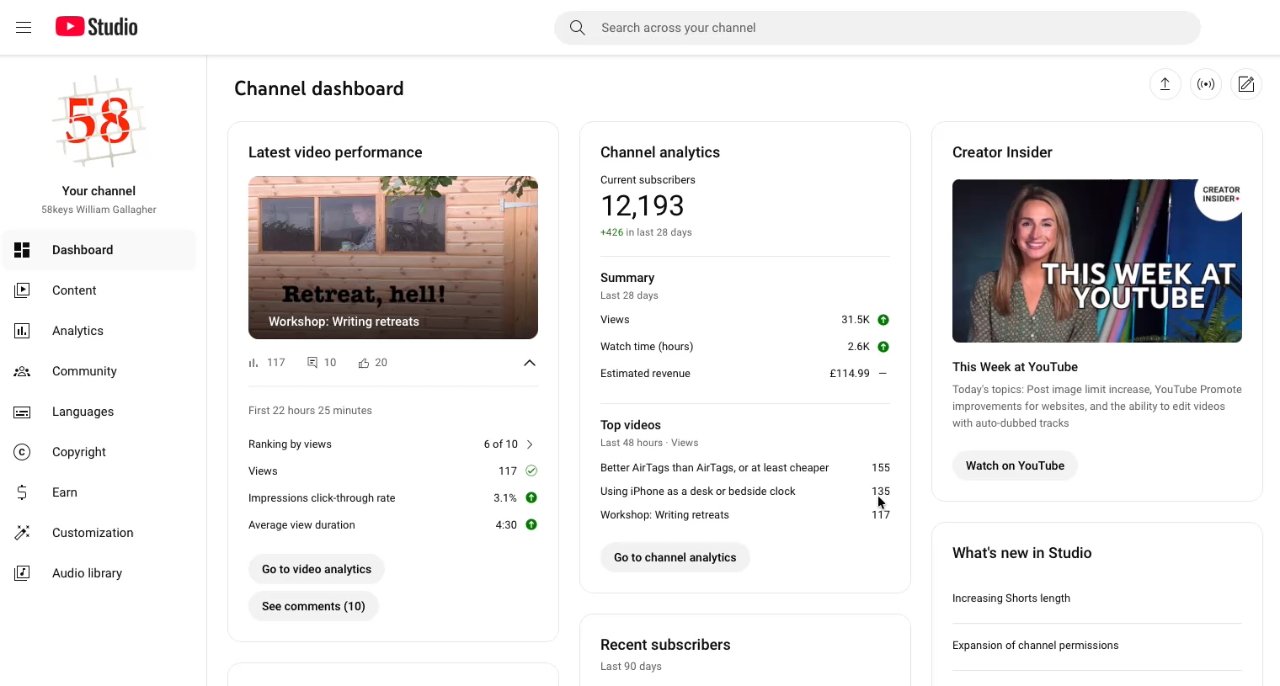Click the Upload videos icon

tap(1165, 84)
